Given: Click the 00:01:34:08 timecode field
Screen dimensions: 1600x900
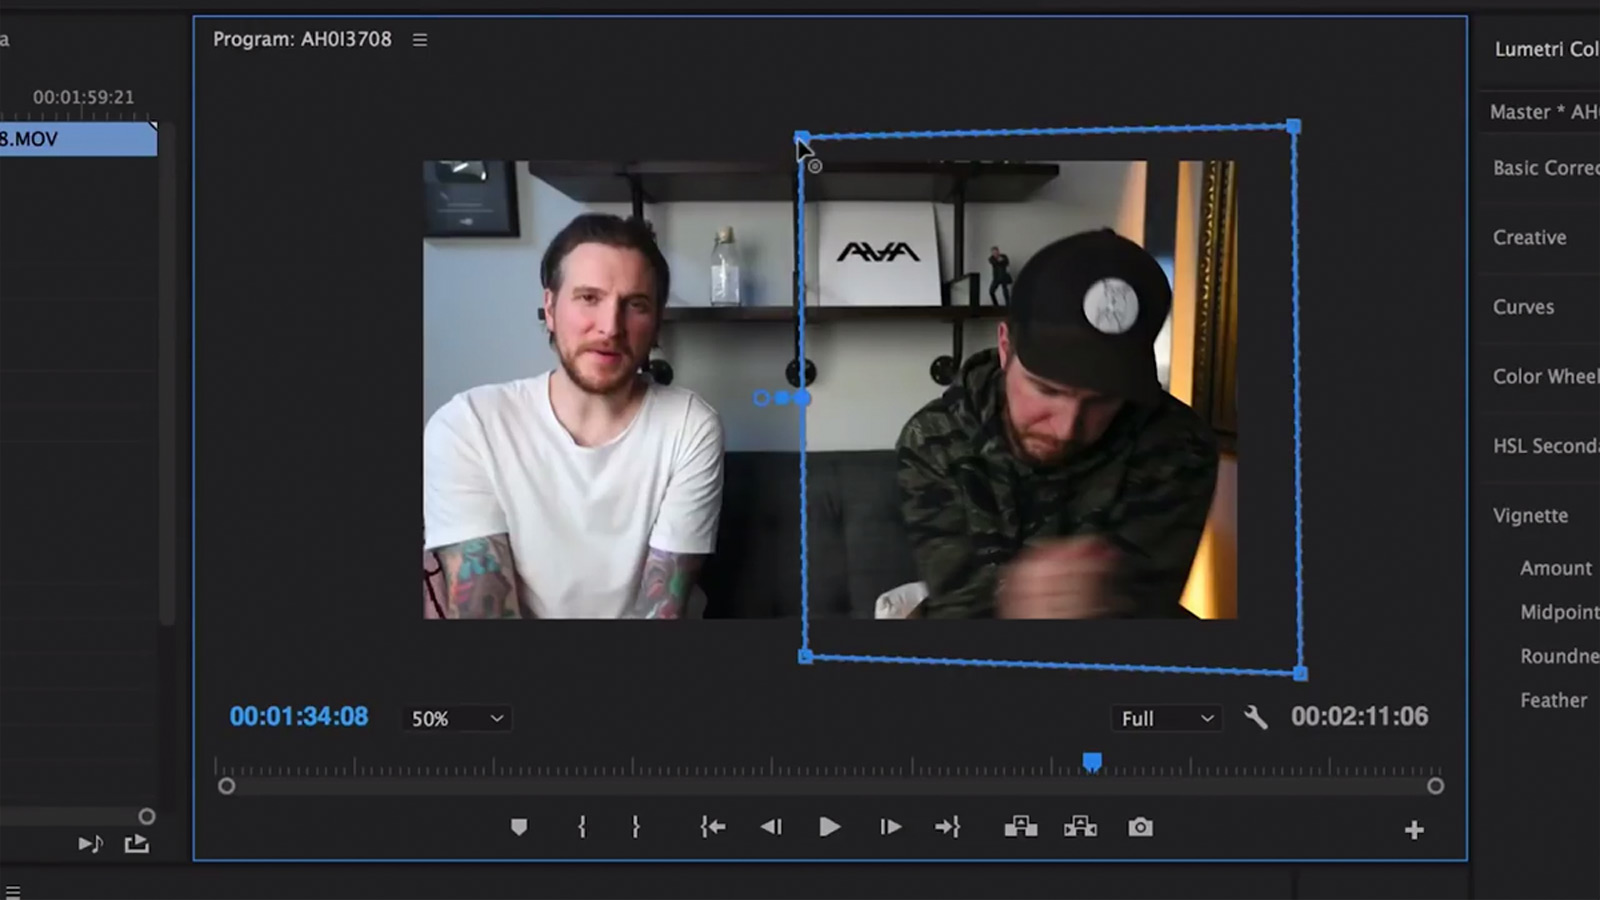Looking at the screenshot, I should pyautogui.click(x=298, y=717).
